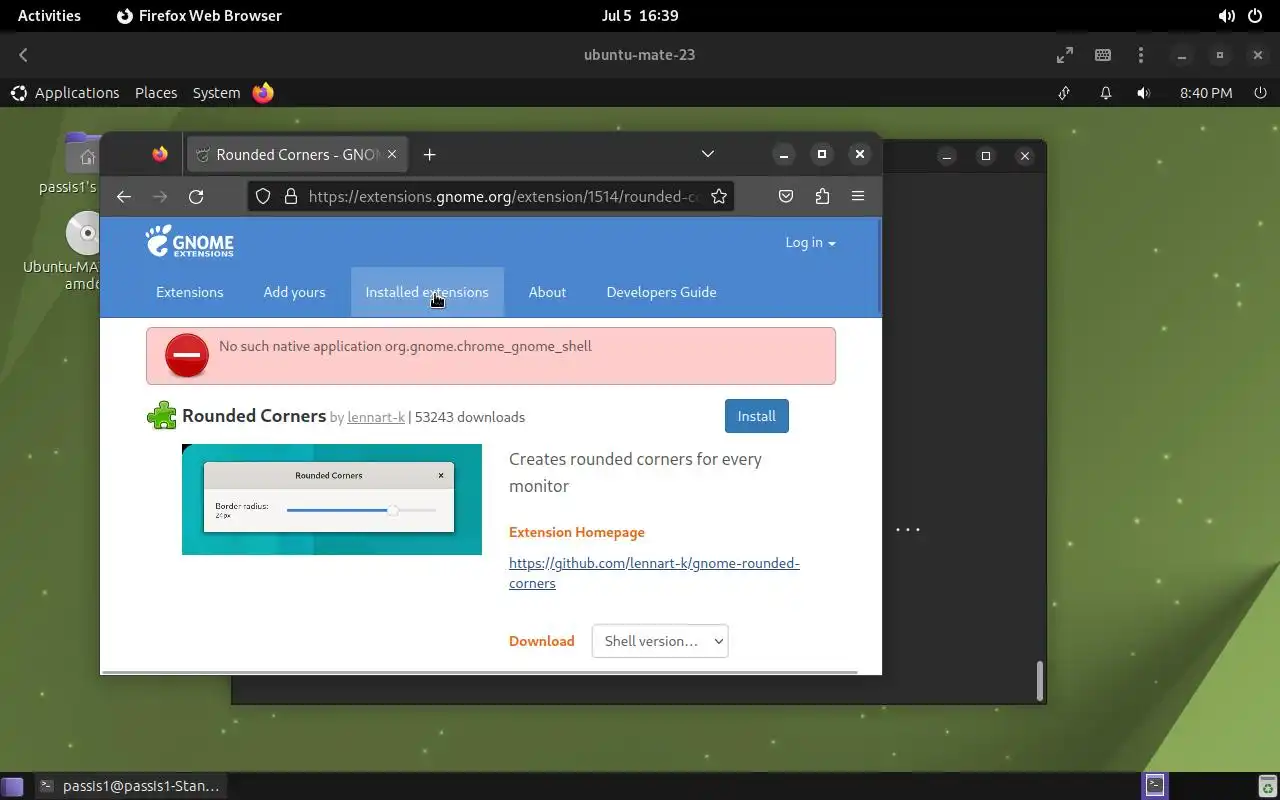Open Save to Pocket icon
Screen dimensions: 1280x800
coord(786,196)
